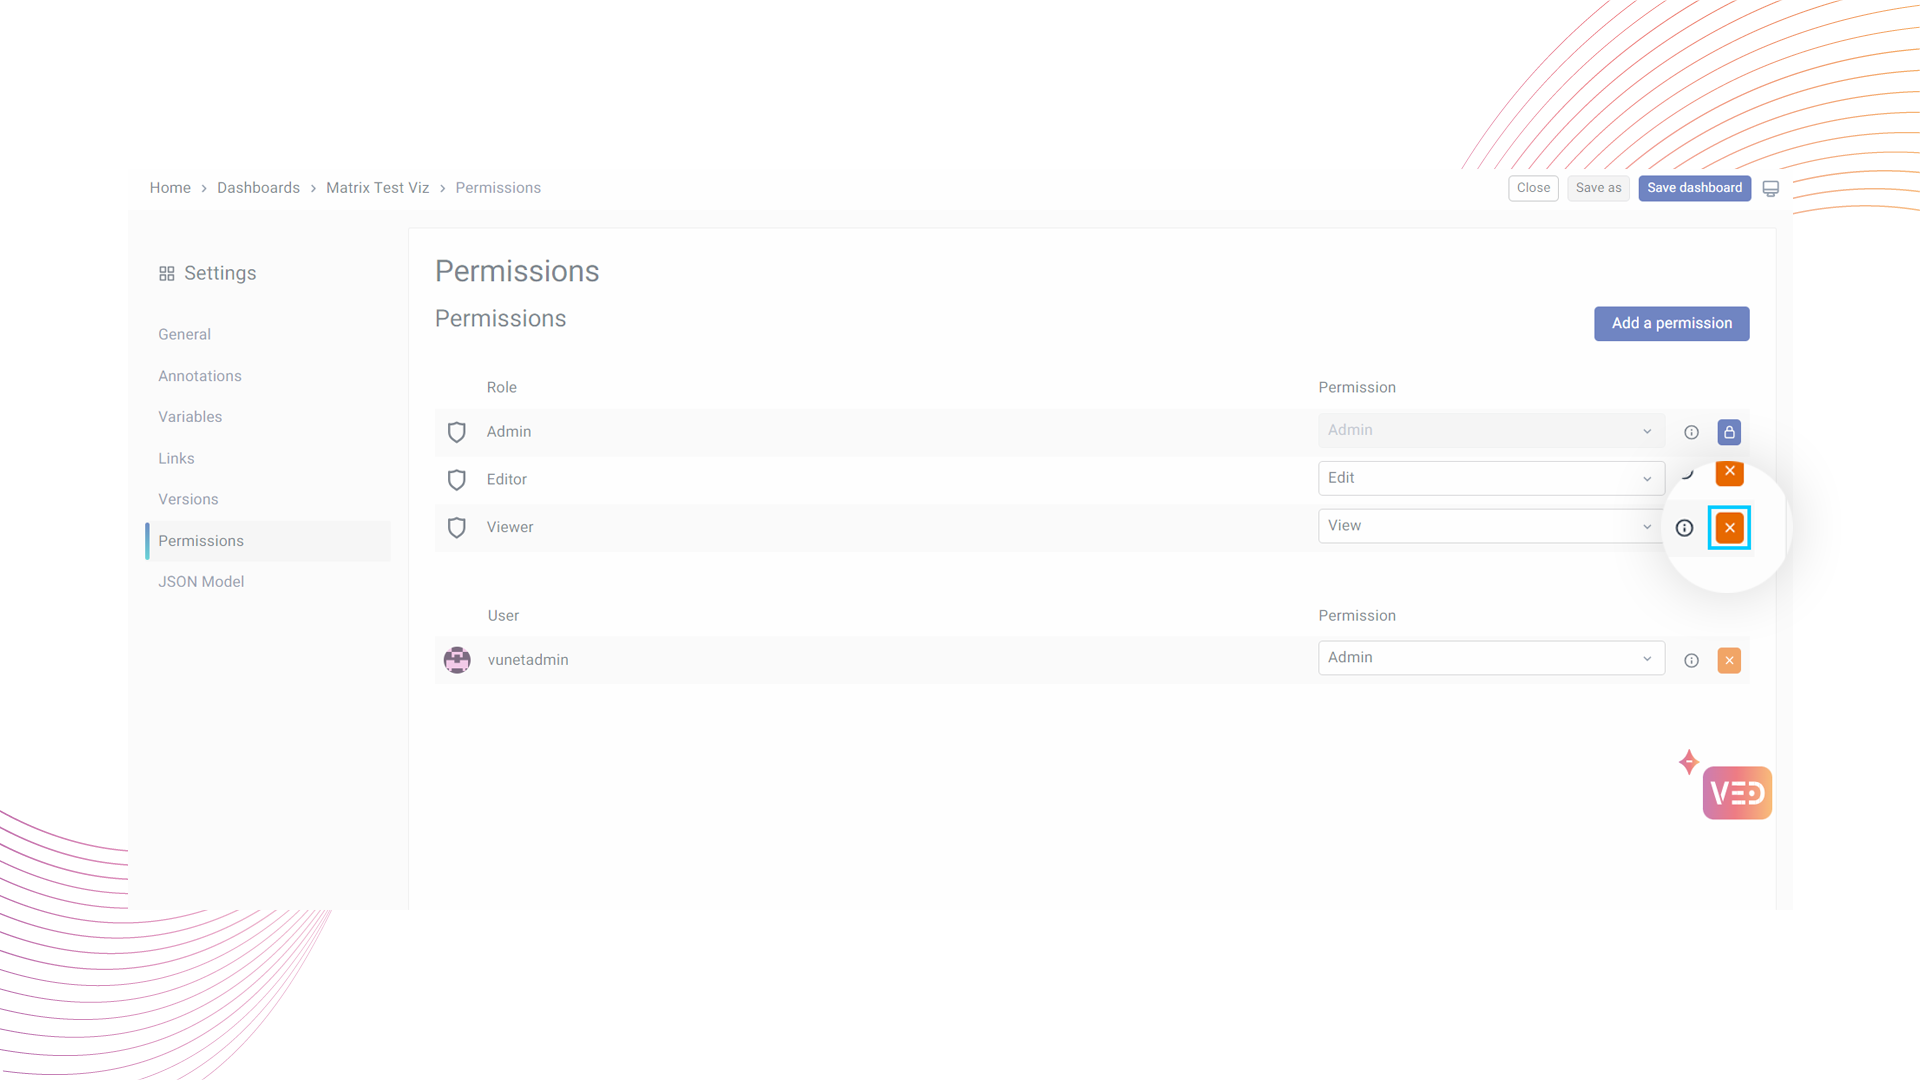
Task: Click the Save as button
Action: tap(1598, 188)
